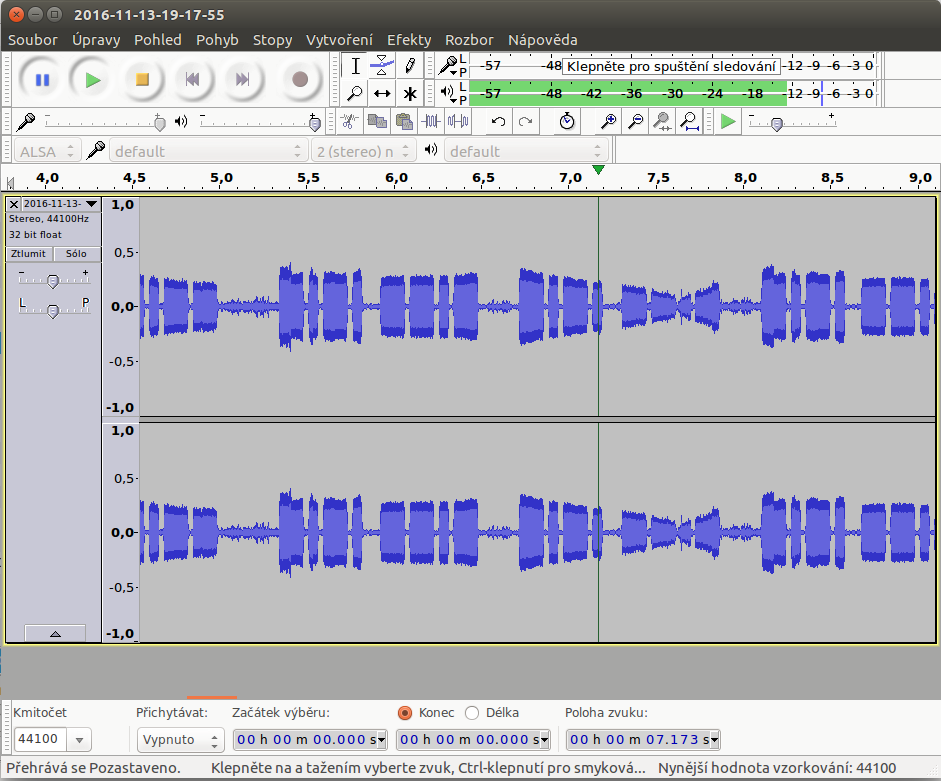941x781 pixels.
Task: Select the Multi-tool asterisk icon
Action: click(x=409, y=94)
